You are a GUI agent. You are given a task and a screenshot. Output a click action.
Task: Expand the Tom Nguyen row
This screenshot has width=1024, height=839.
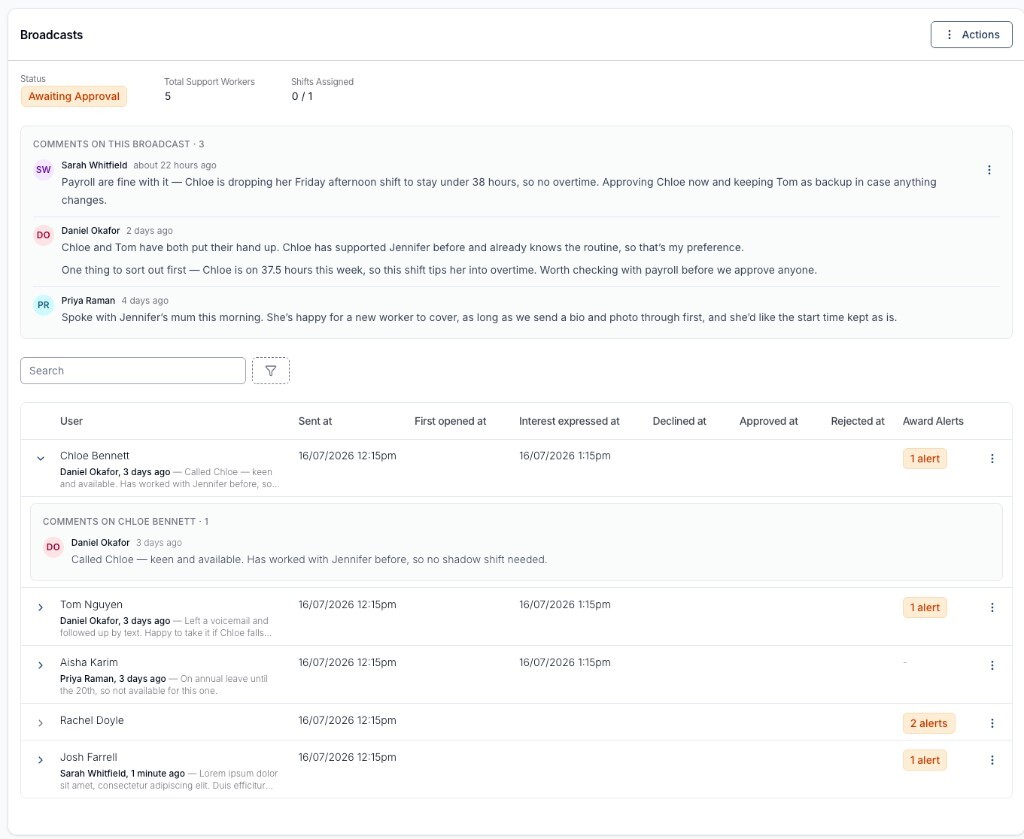(40, 607)
